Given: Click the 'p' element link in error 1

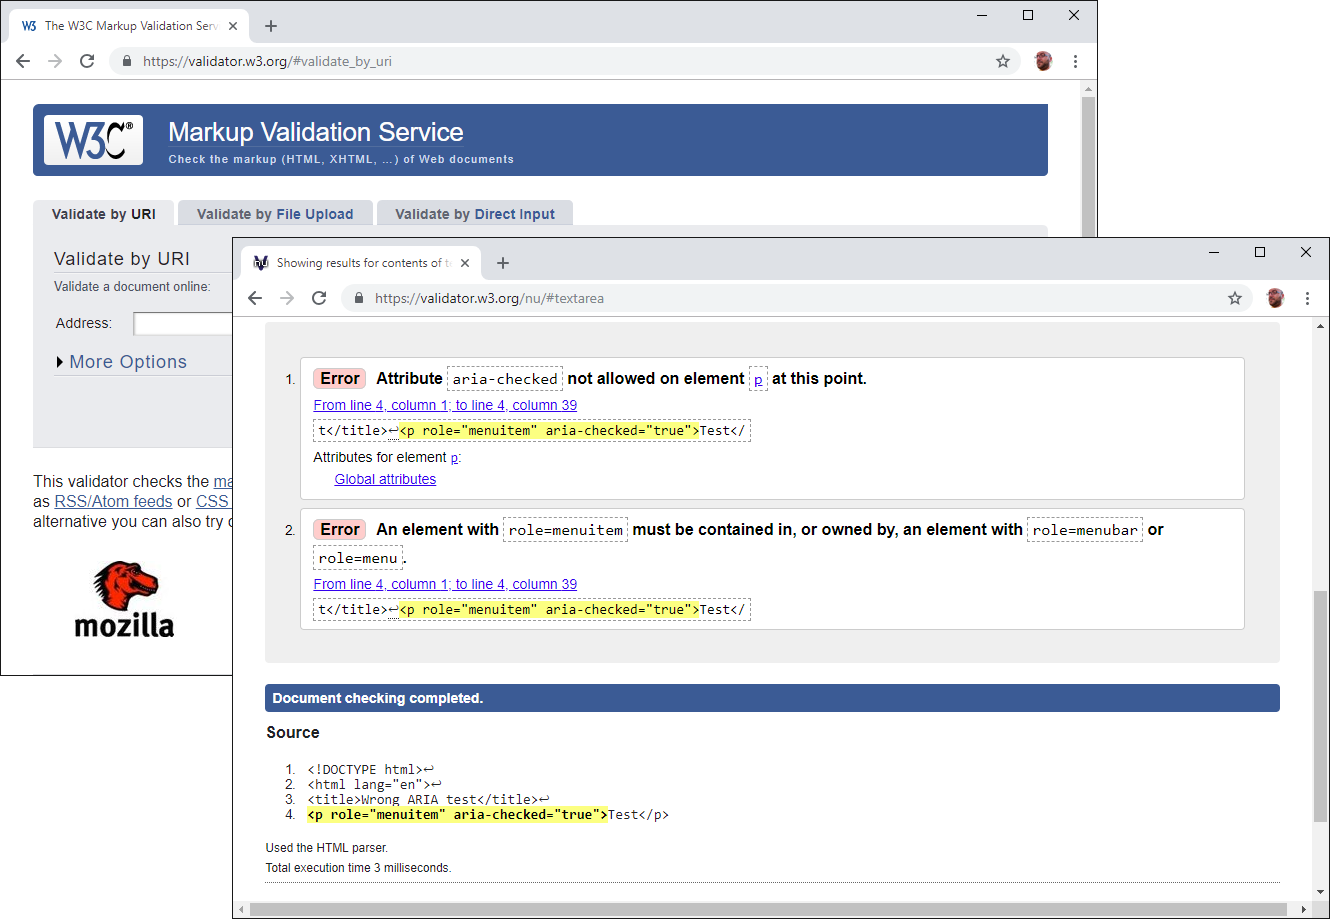Looking at the screenshot, I should coord(758,379).
